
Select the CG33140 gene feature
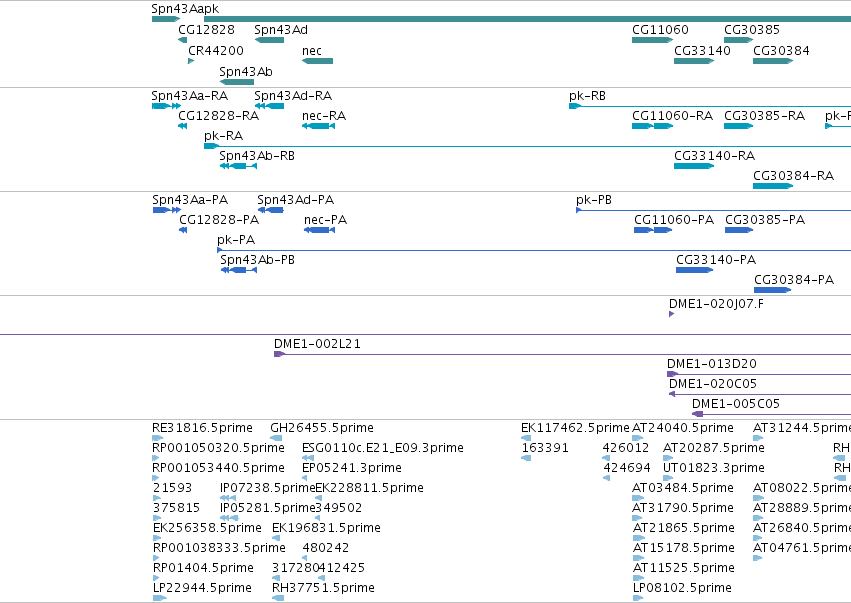(694, 61)
